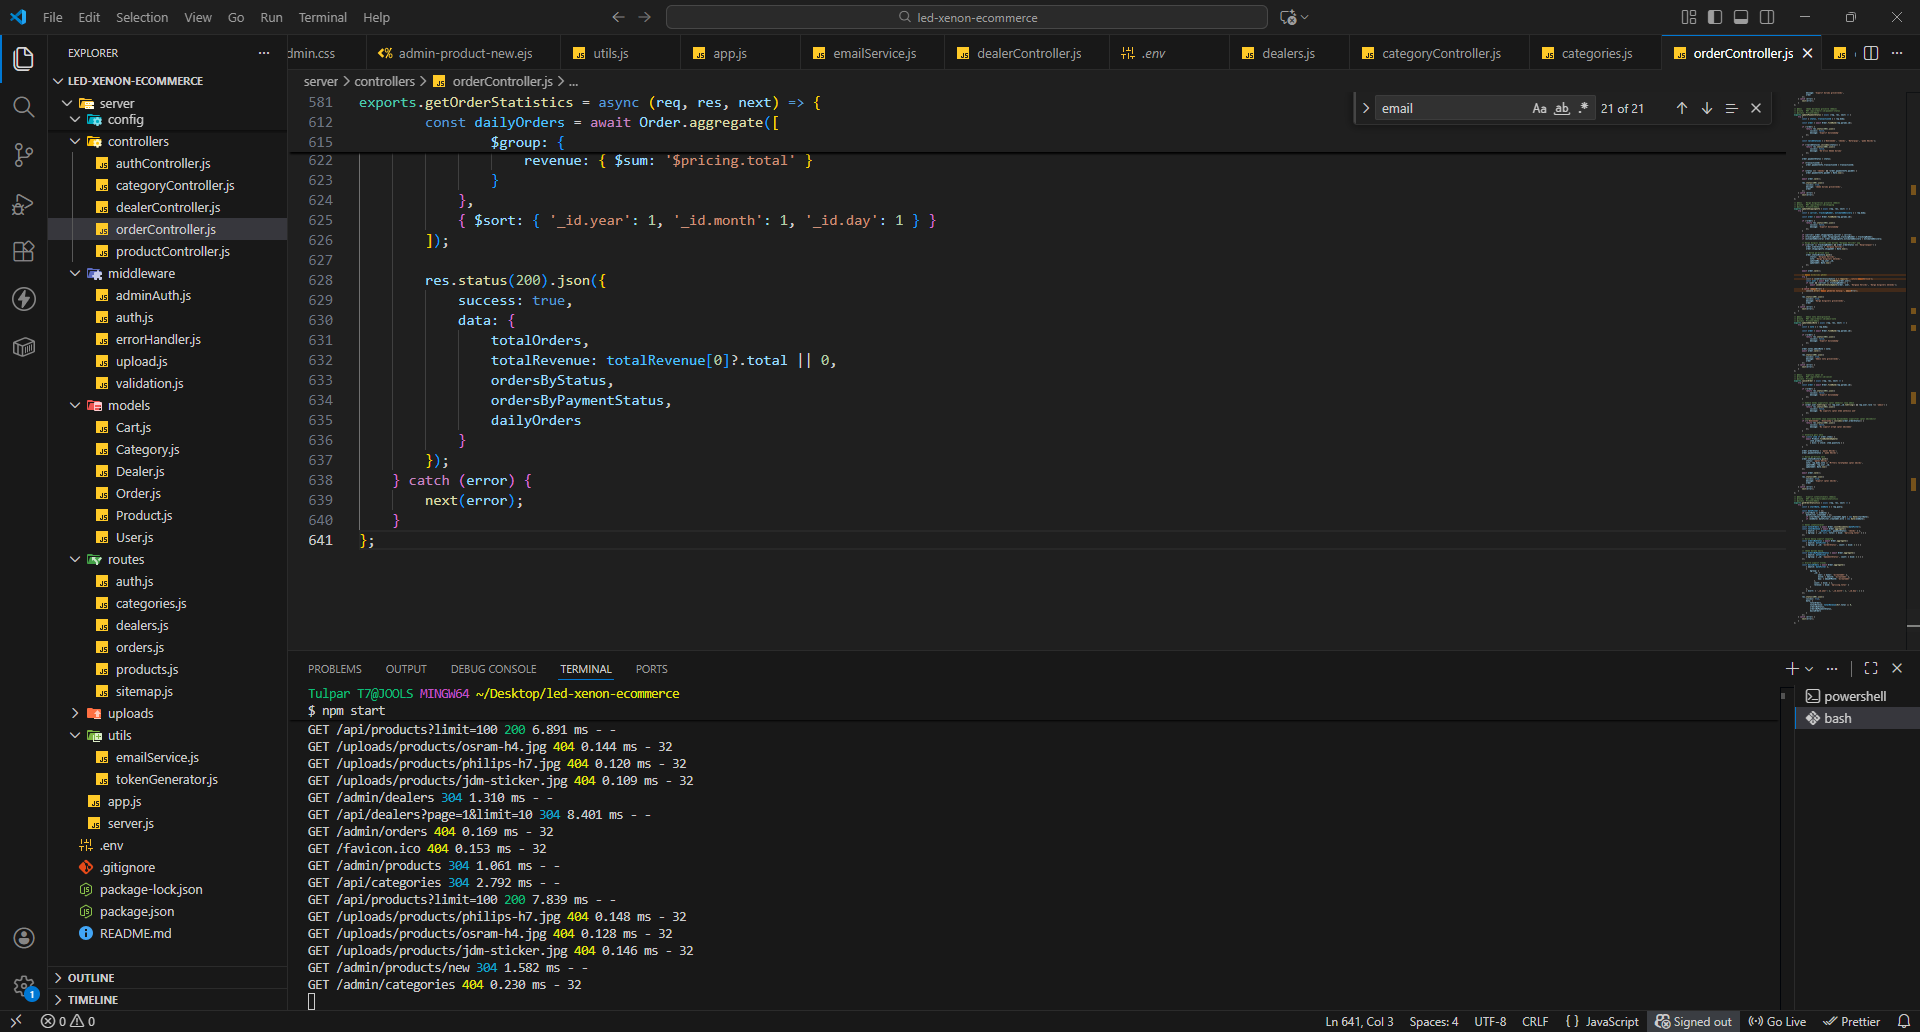Go to next find match arrow
The image size is (1920, 1032).
[1707, 108]
